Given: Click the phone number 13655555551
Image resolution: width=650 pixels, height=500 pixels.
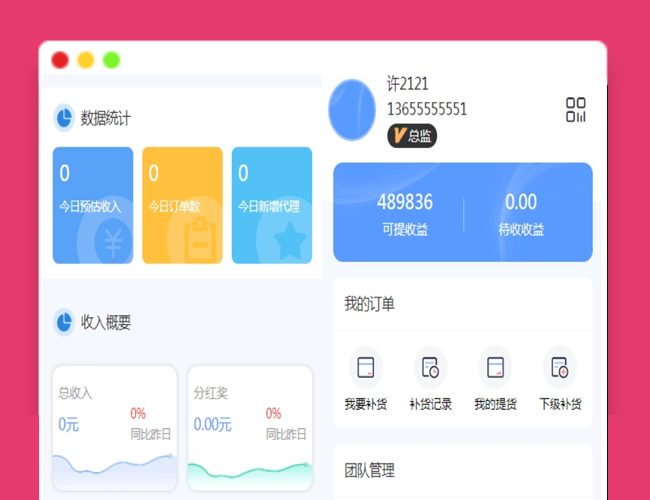Looking at the screenshot, I should pyautogui.click(x=427, y=109).
